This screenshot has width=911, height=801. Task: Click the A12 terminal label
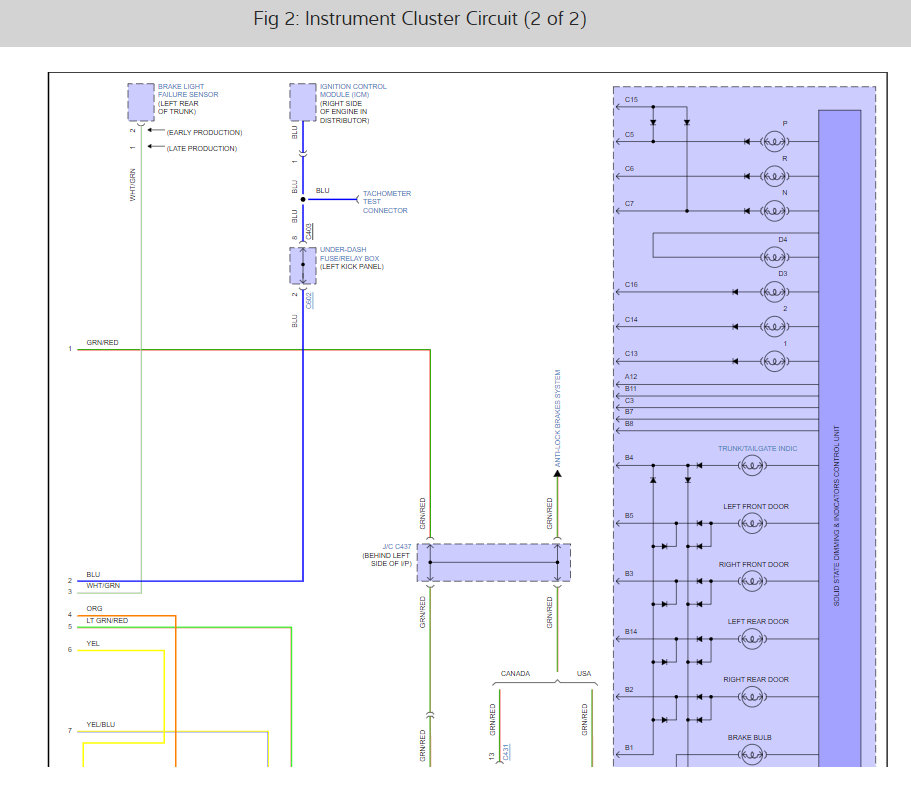(631, 376)
